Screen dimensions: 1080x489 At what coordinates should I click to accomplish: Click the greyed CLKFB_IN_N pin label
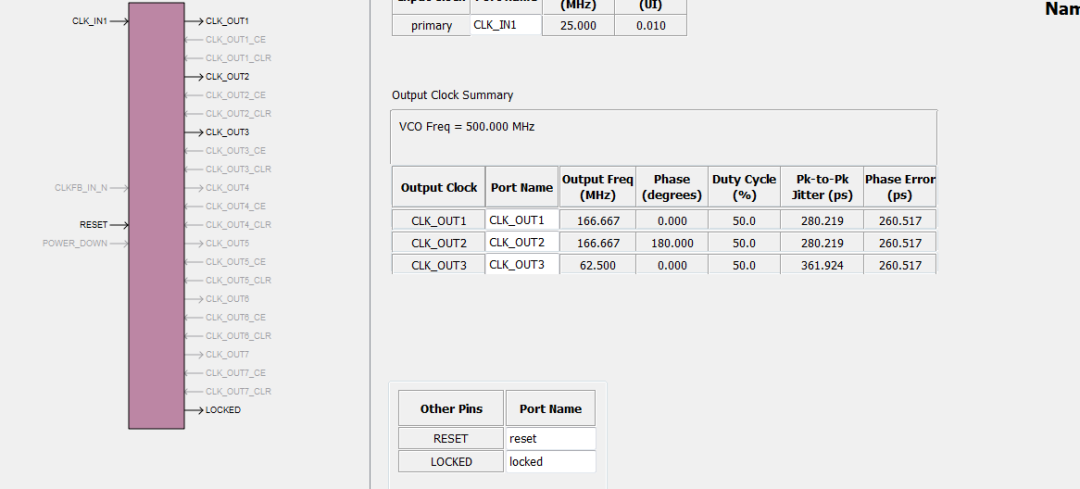pos(81,188)
